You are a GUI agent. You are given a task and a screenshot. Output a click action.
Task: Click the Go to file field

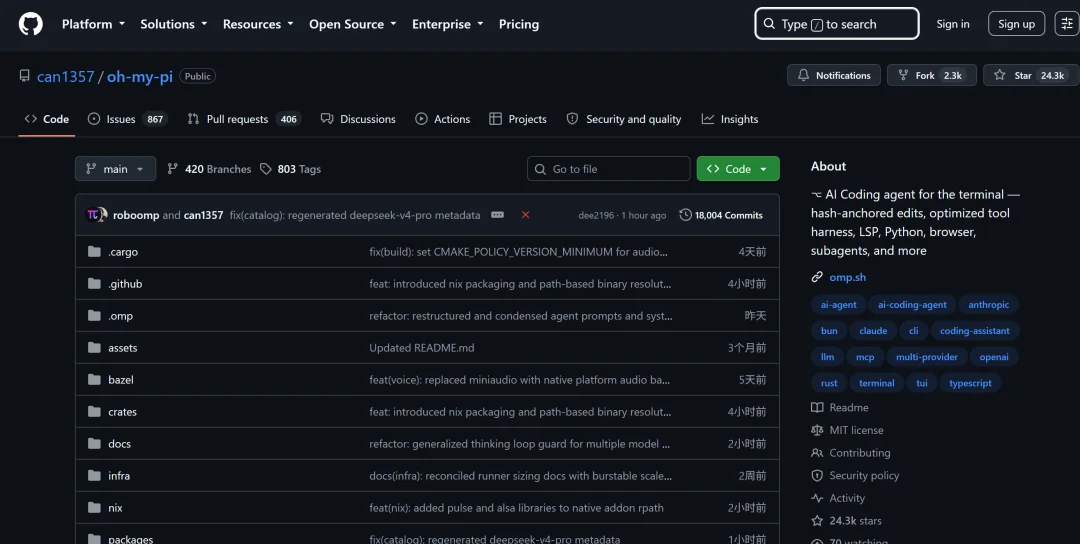[609, 169]
